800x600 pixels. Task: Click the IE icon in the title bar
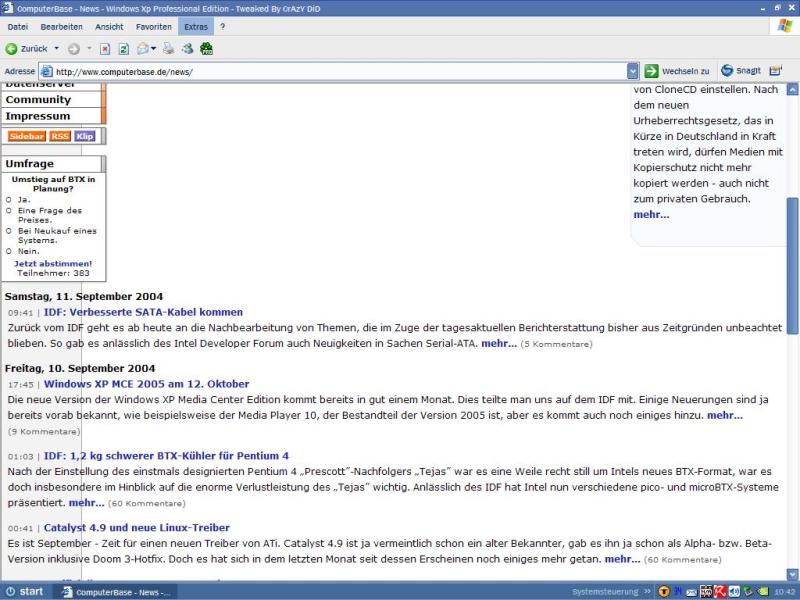pyautogui.click(x=8, y=8)
